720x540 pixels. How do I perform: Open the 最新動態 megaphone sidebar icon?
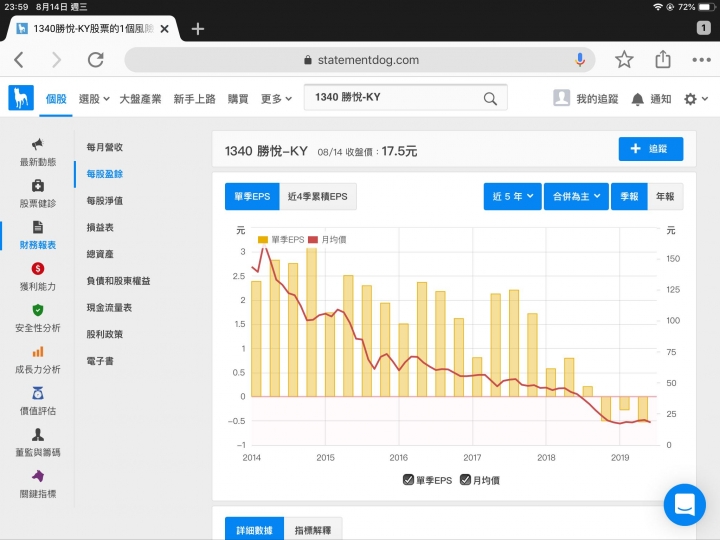[x=38, y=144]
